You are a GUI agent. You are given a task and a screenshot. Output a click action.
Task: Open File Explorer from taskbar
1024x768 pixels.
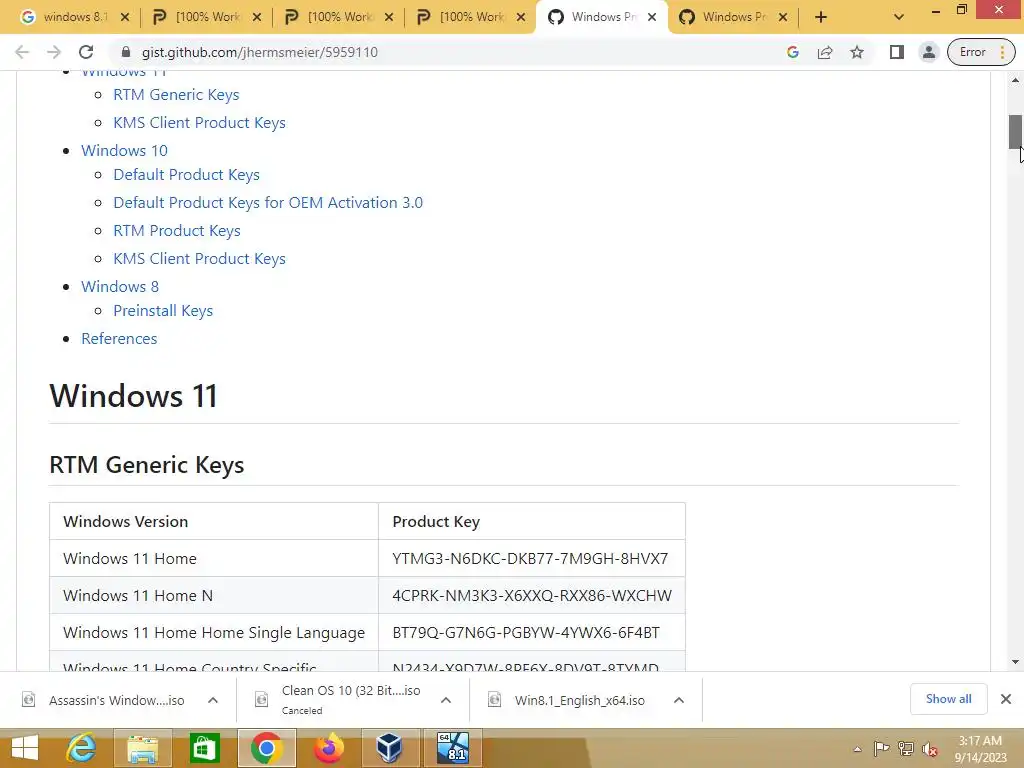pyautogui.click(x=142, y=748)
